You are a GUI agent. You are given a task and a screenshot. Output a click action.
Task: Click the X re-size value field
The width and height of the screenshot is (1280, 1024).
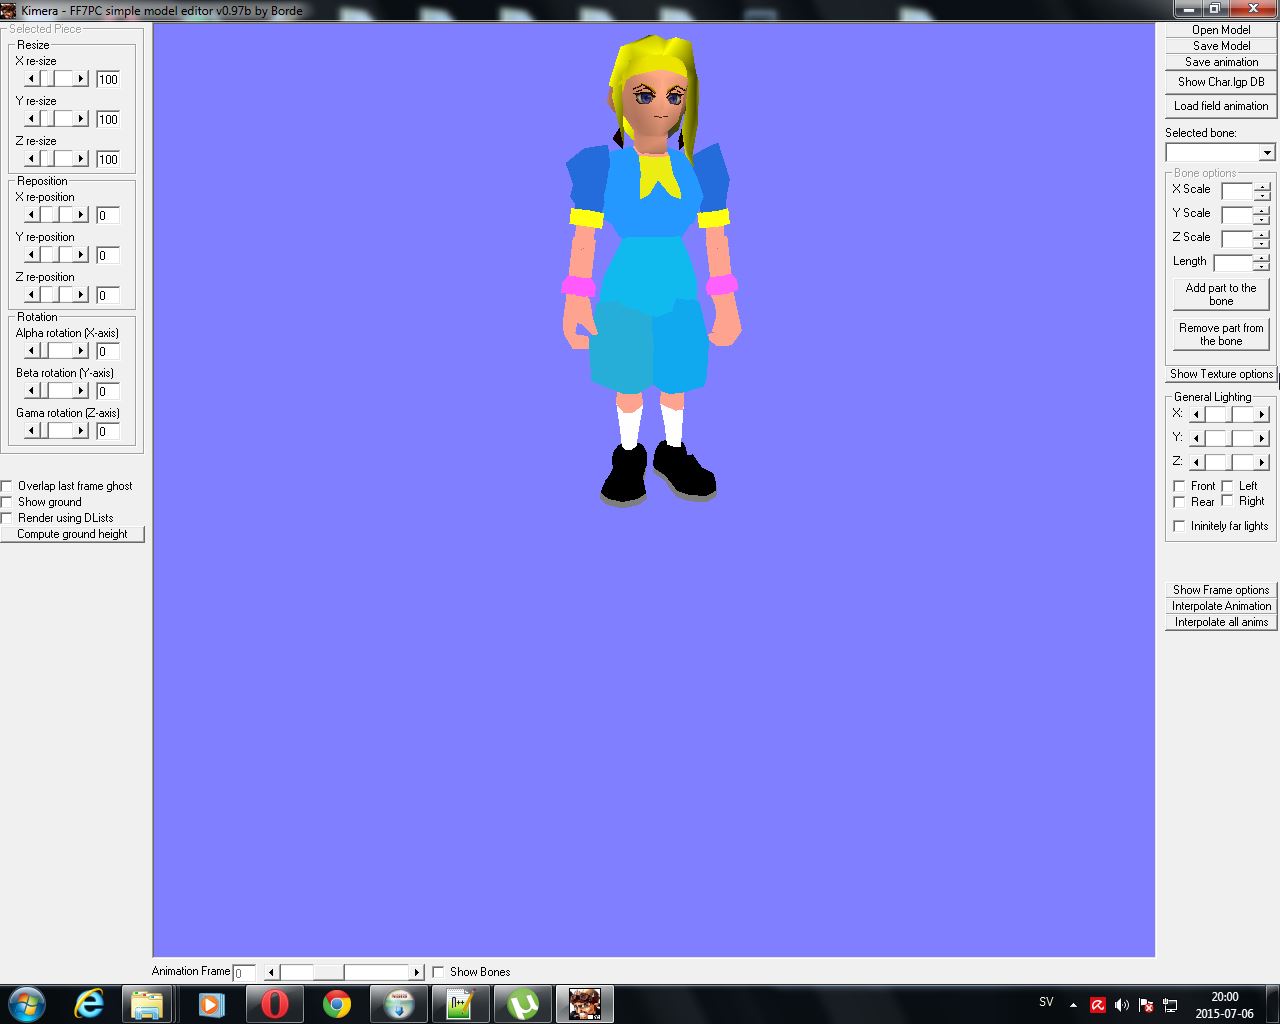pos(108,79)
